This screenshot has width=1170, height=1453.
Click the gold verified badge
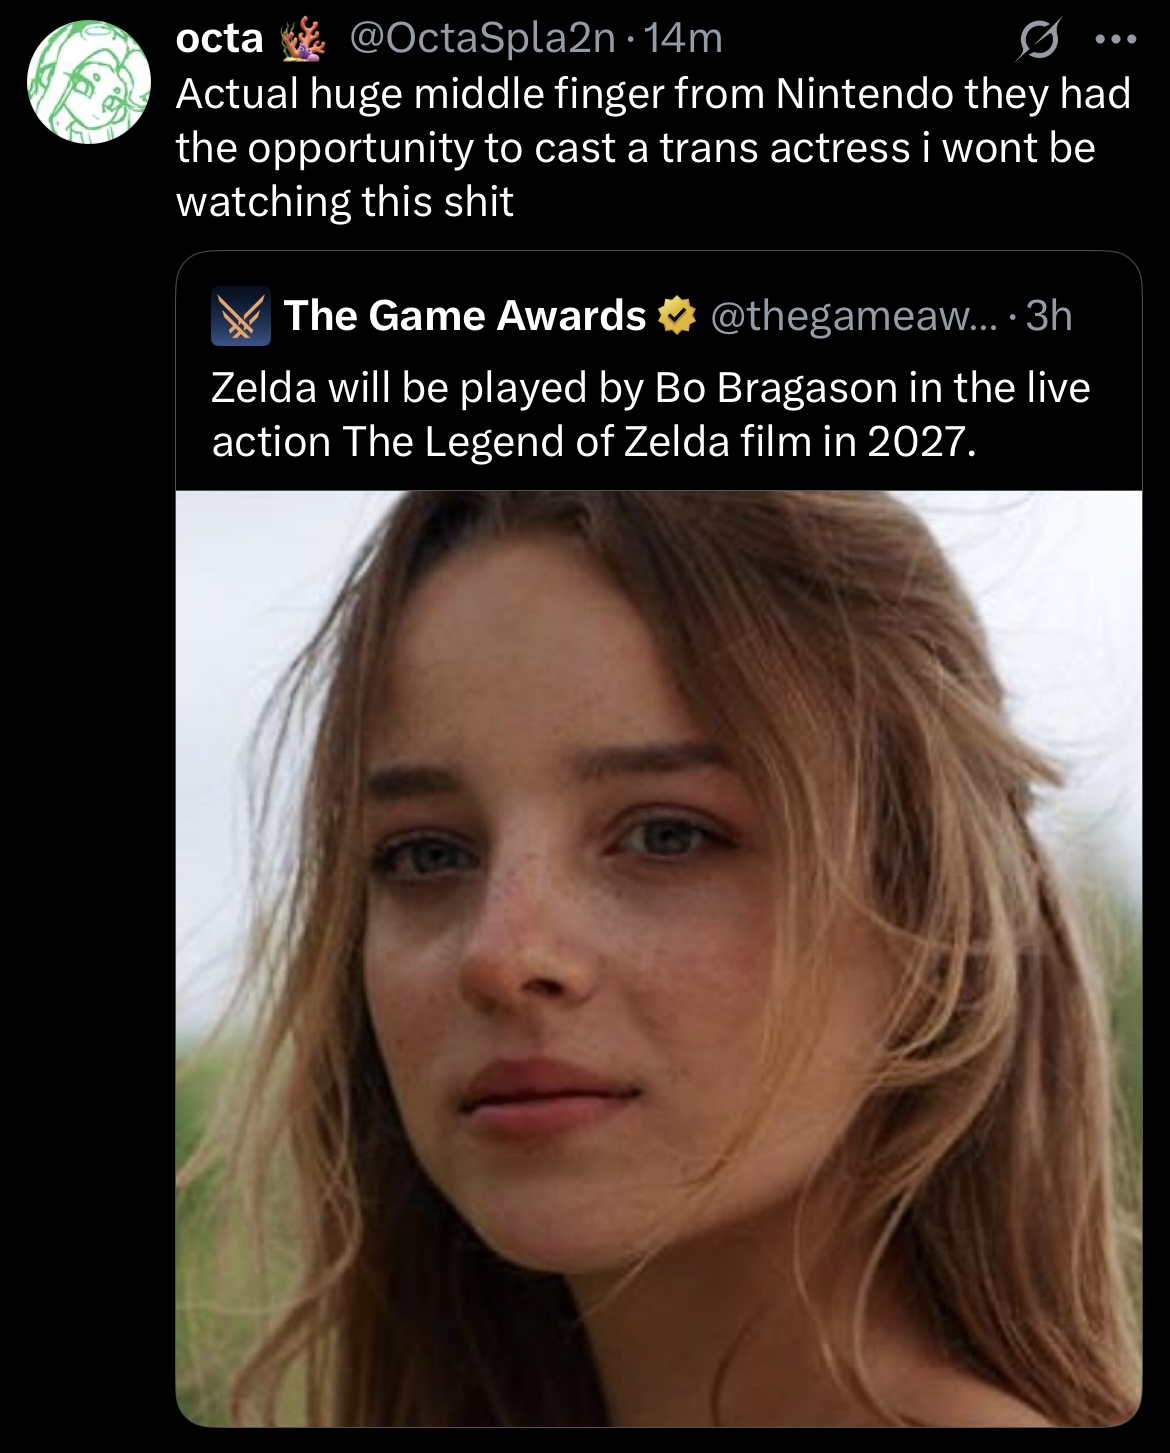677,316
